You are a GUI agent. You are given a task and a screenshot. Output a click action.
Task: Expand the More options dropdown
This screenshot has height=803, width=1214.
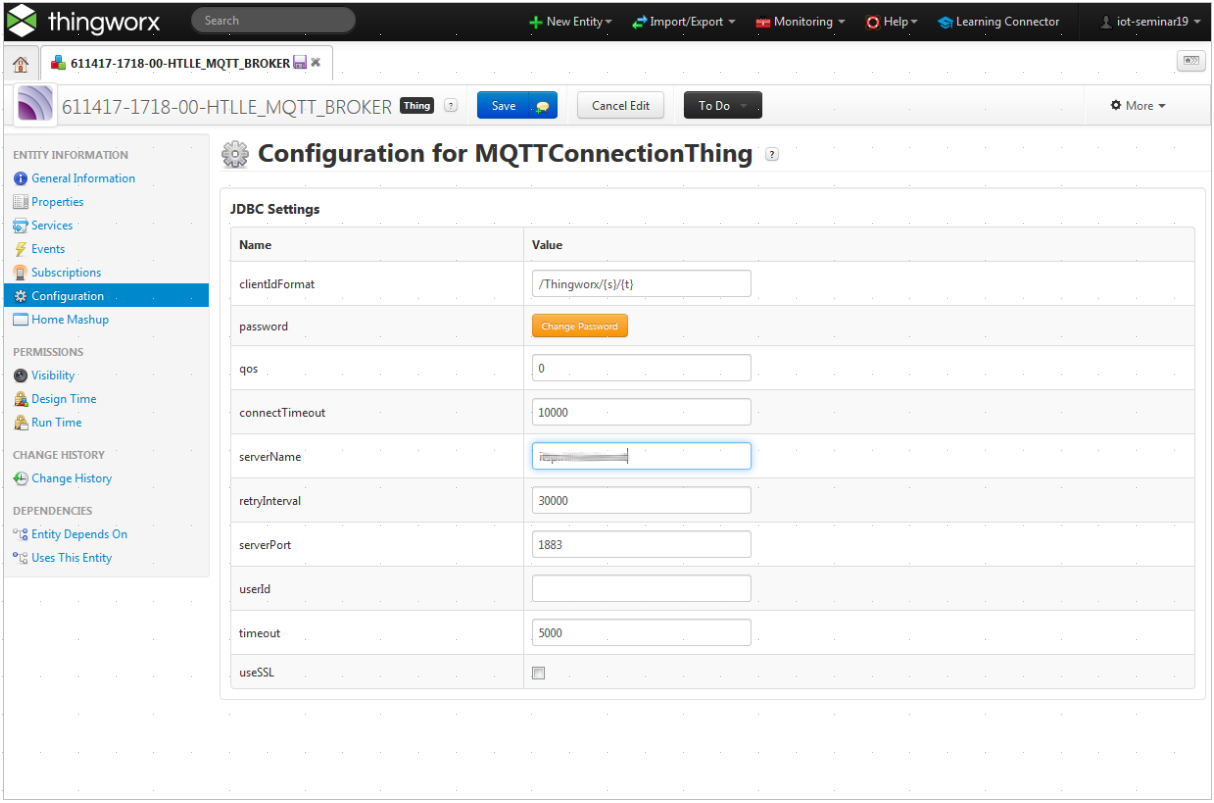pos(1138,106)
